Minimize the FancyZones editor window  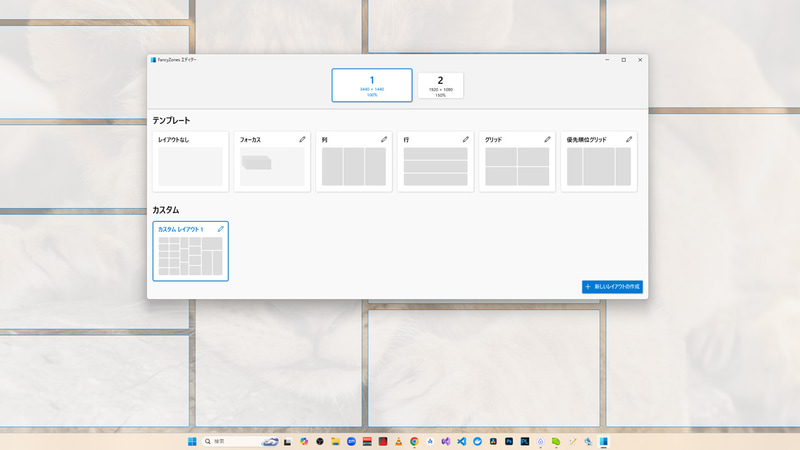coord(607,60)
